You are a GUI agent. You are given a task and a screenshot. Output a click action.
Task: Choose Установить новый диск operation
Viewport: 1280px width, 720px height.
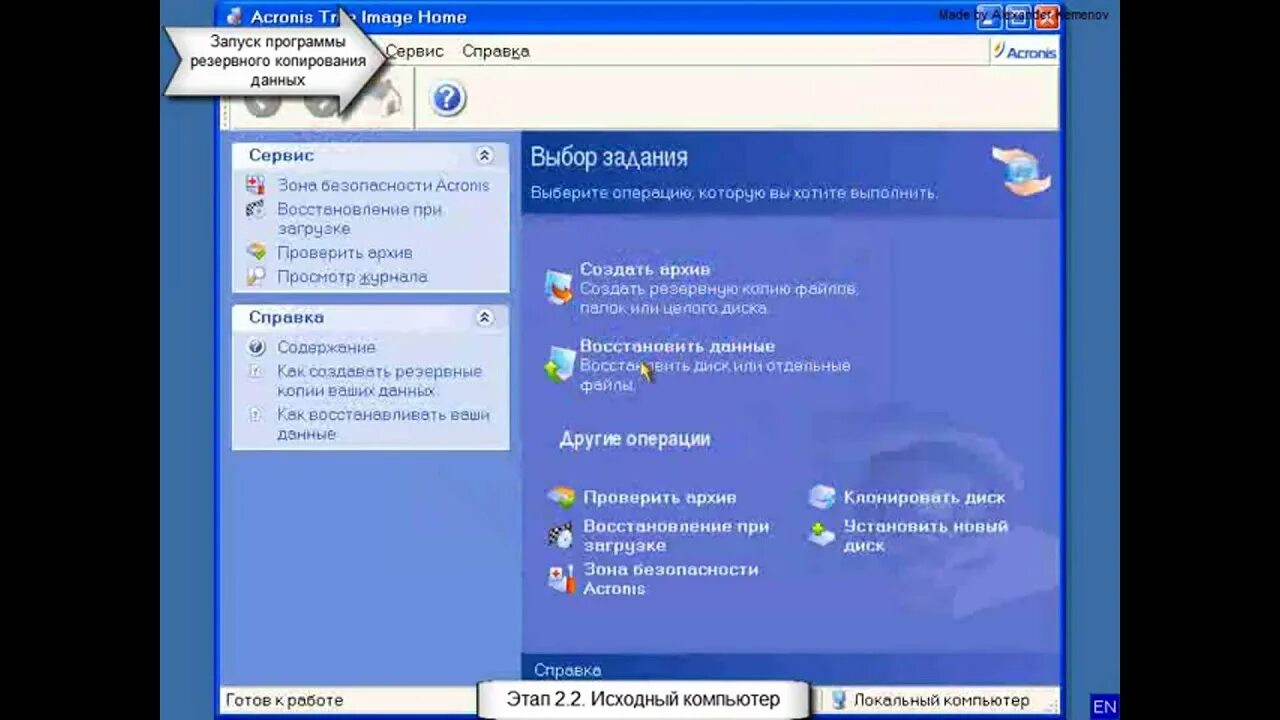point(926,535)
